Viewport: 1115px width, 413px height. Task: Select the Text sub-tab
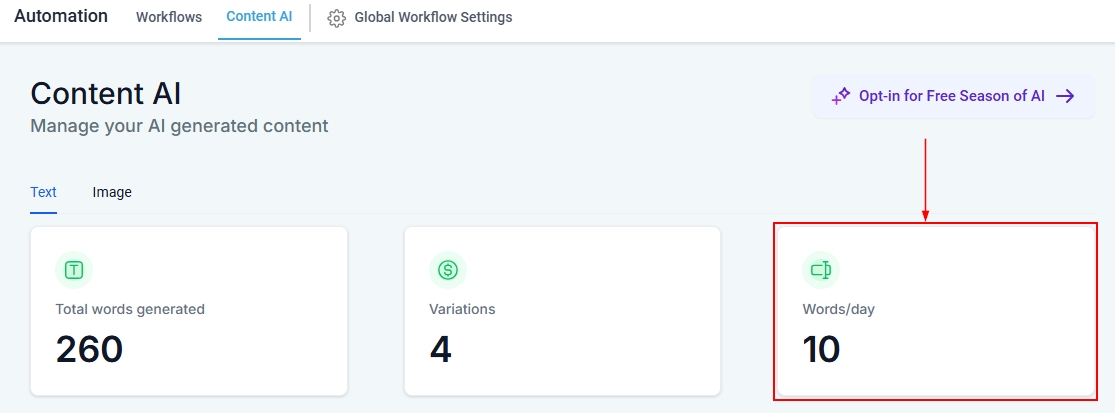tap(43, 192)
